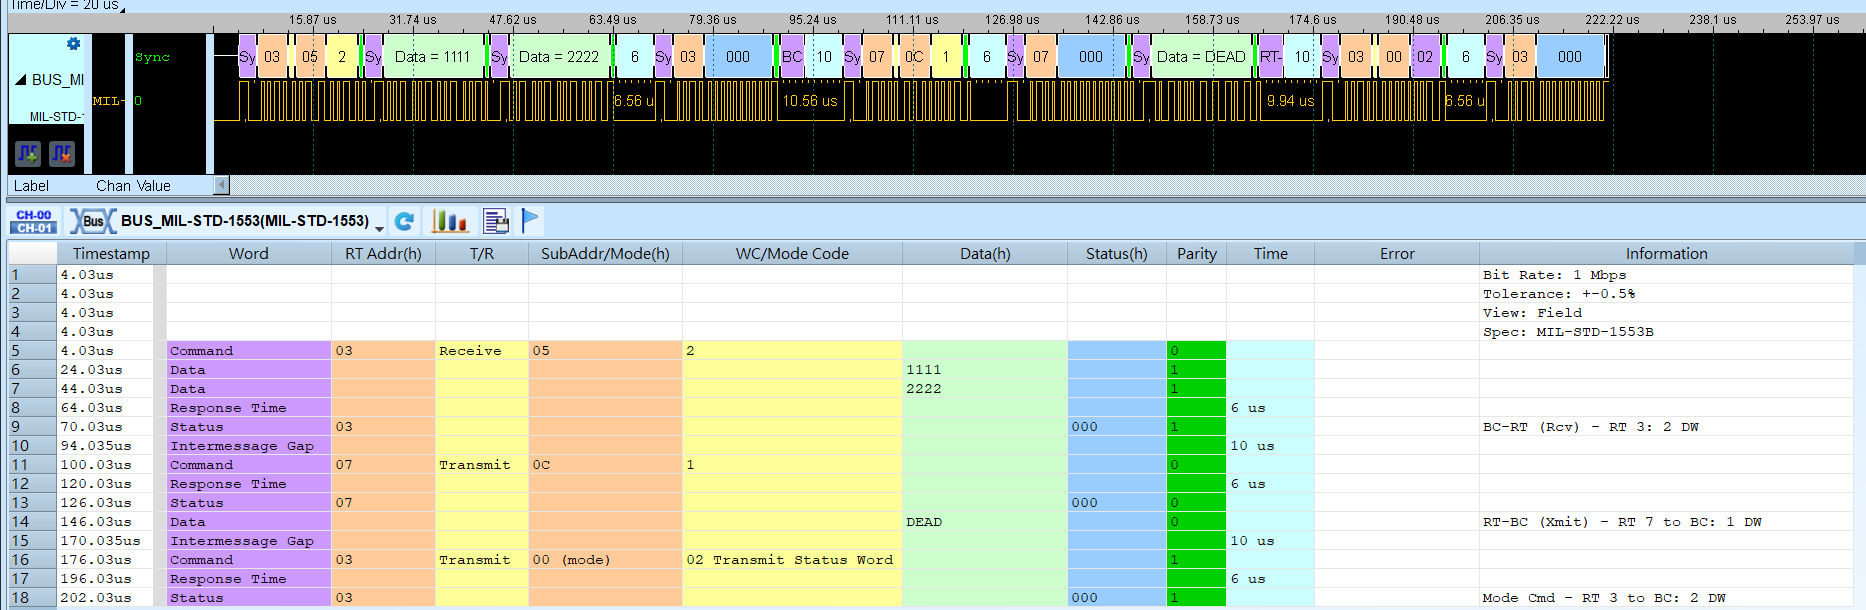Viewport: 1866px width, 610px height.
Task: Click the 142.86 us time ruler mark
Action: point(1112,20)
